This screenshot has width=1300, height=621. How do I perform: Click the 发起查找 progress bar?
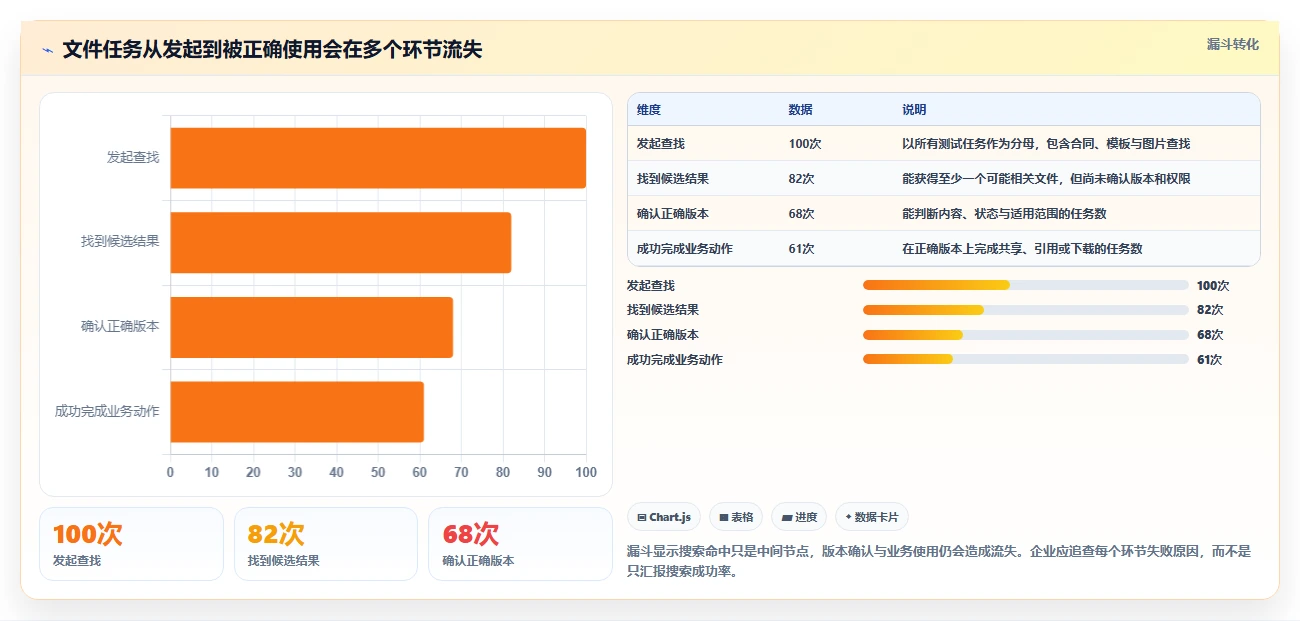click(x=1026, y=285)
